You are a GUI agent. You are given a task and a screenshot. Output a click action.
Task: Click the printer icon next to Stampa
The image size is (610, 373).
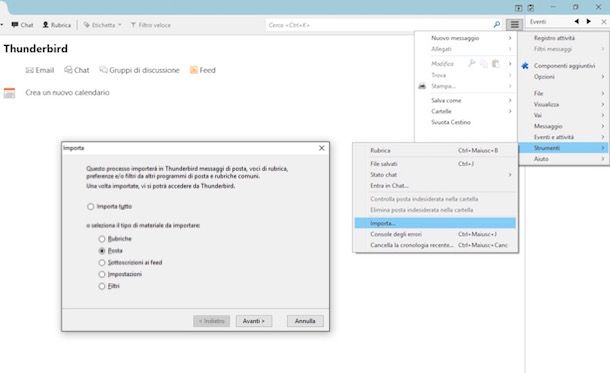point(422,86)
